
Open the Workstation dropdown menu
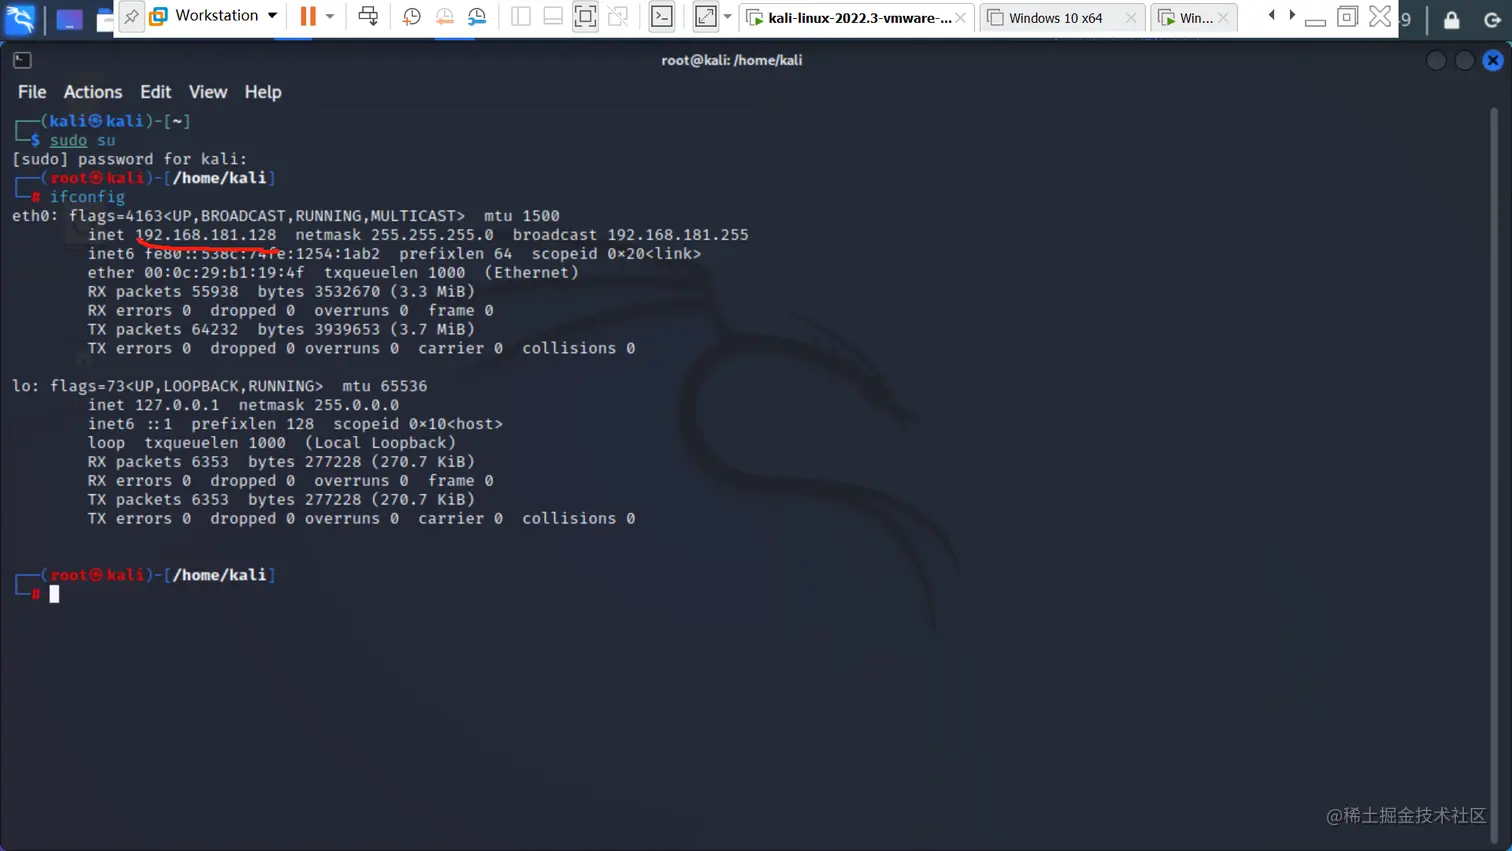[214, 16]
